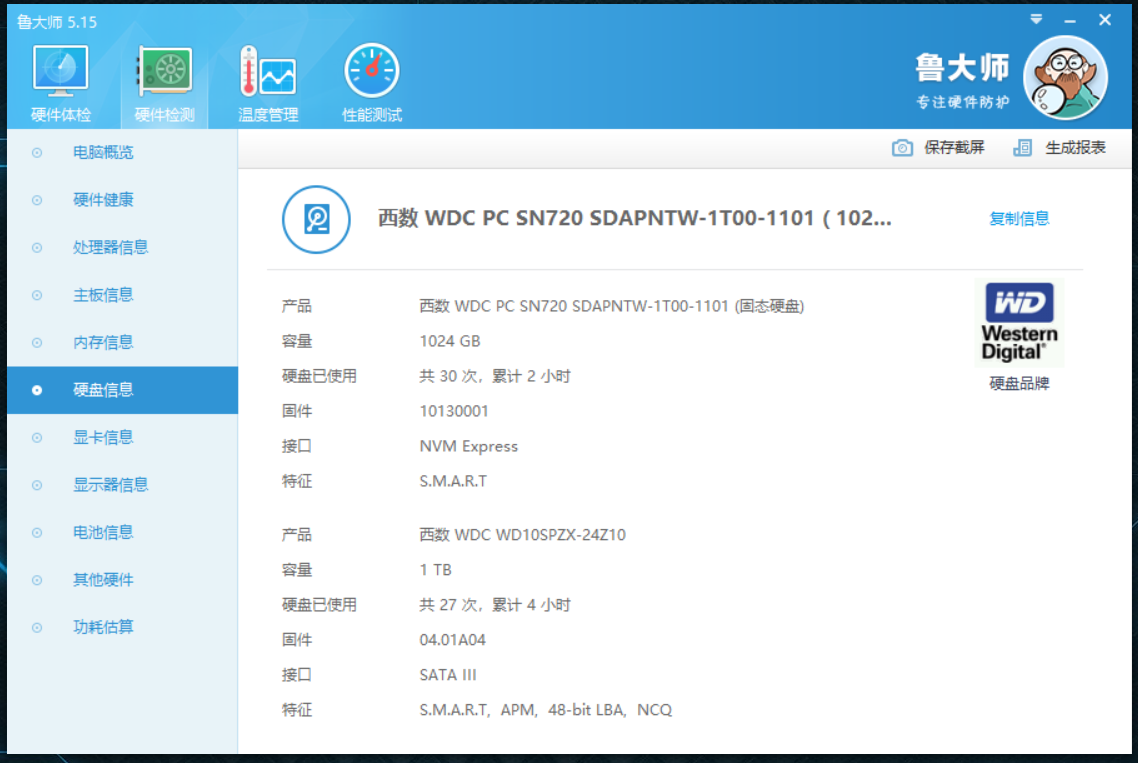The image size is (1138, 763).
Task: Click the Western Digital brand logo
Action: point(1019,322)
